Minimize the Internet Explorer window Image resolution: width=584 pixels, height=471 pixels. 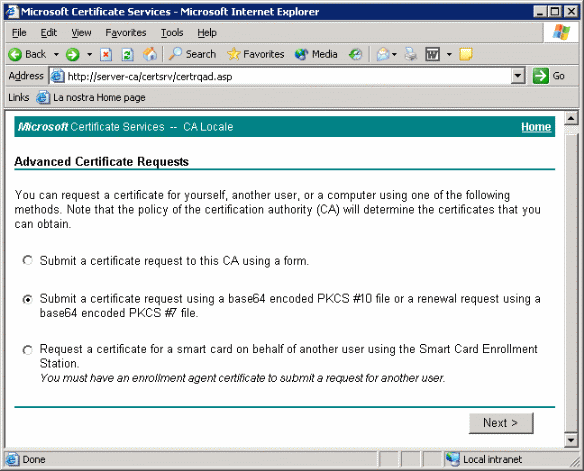point(540,12)
